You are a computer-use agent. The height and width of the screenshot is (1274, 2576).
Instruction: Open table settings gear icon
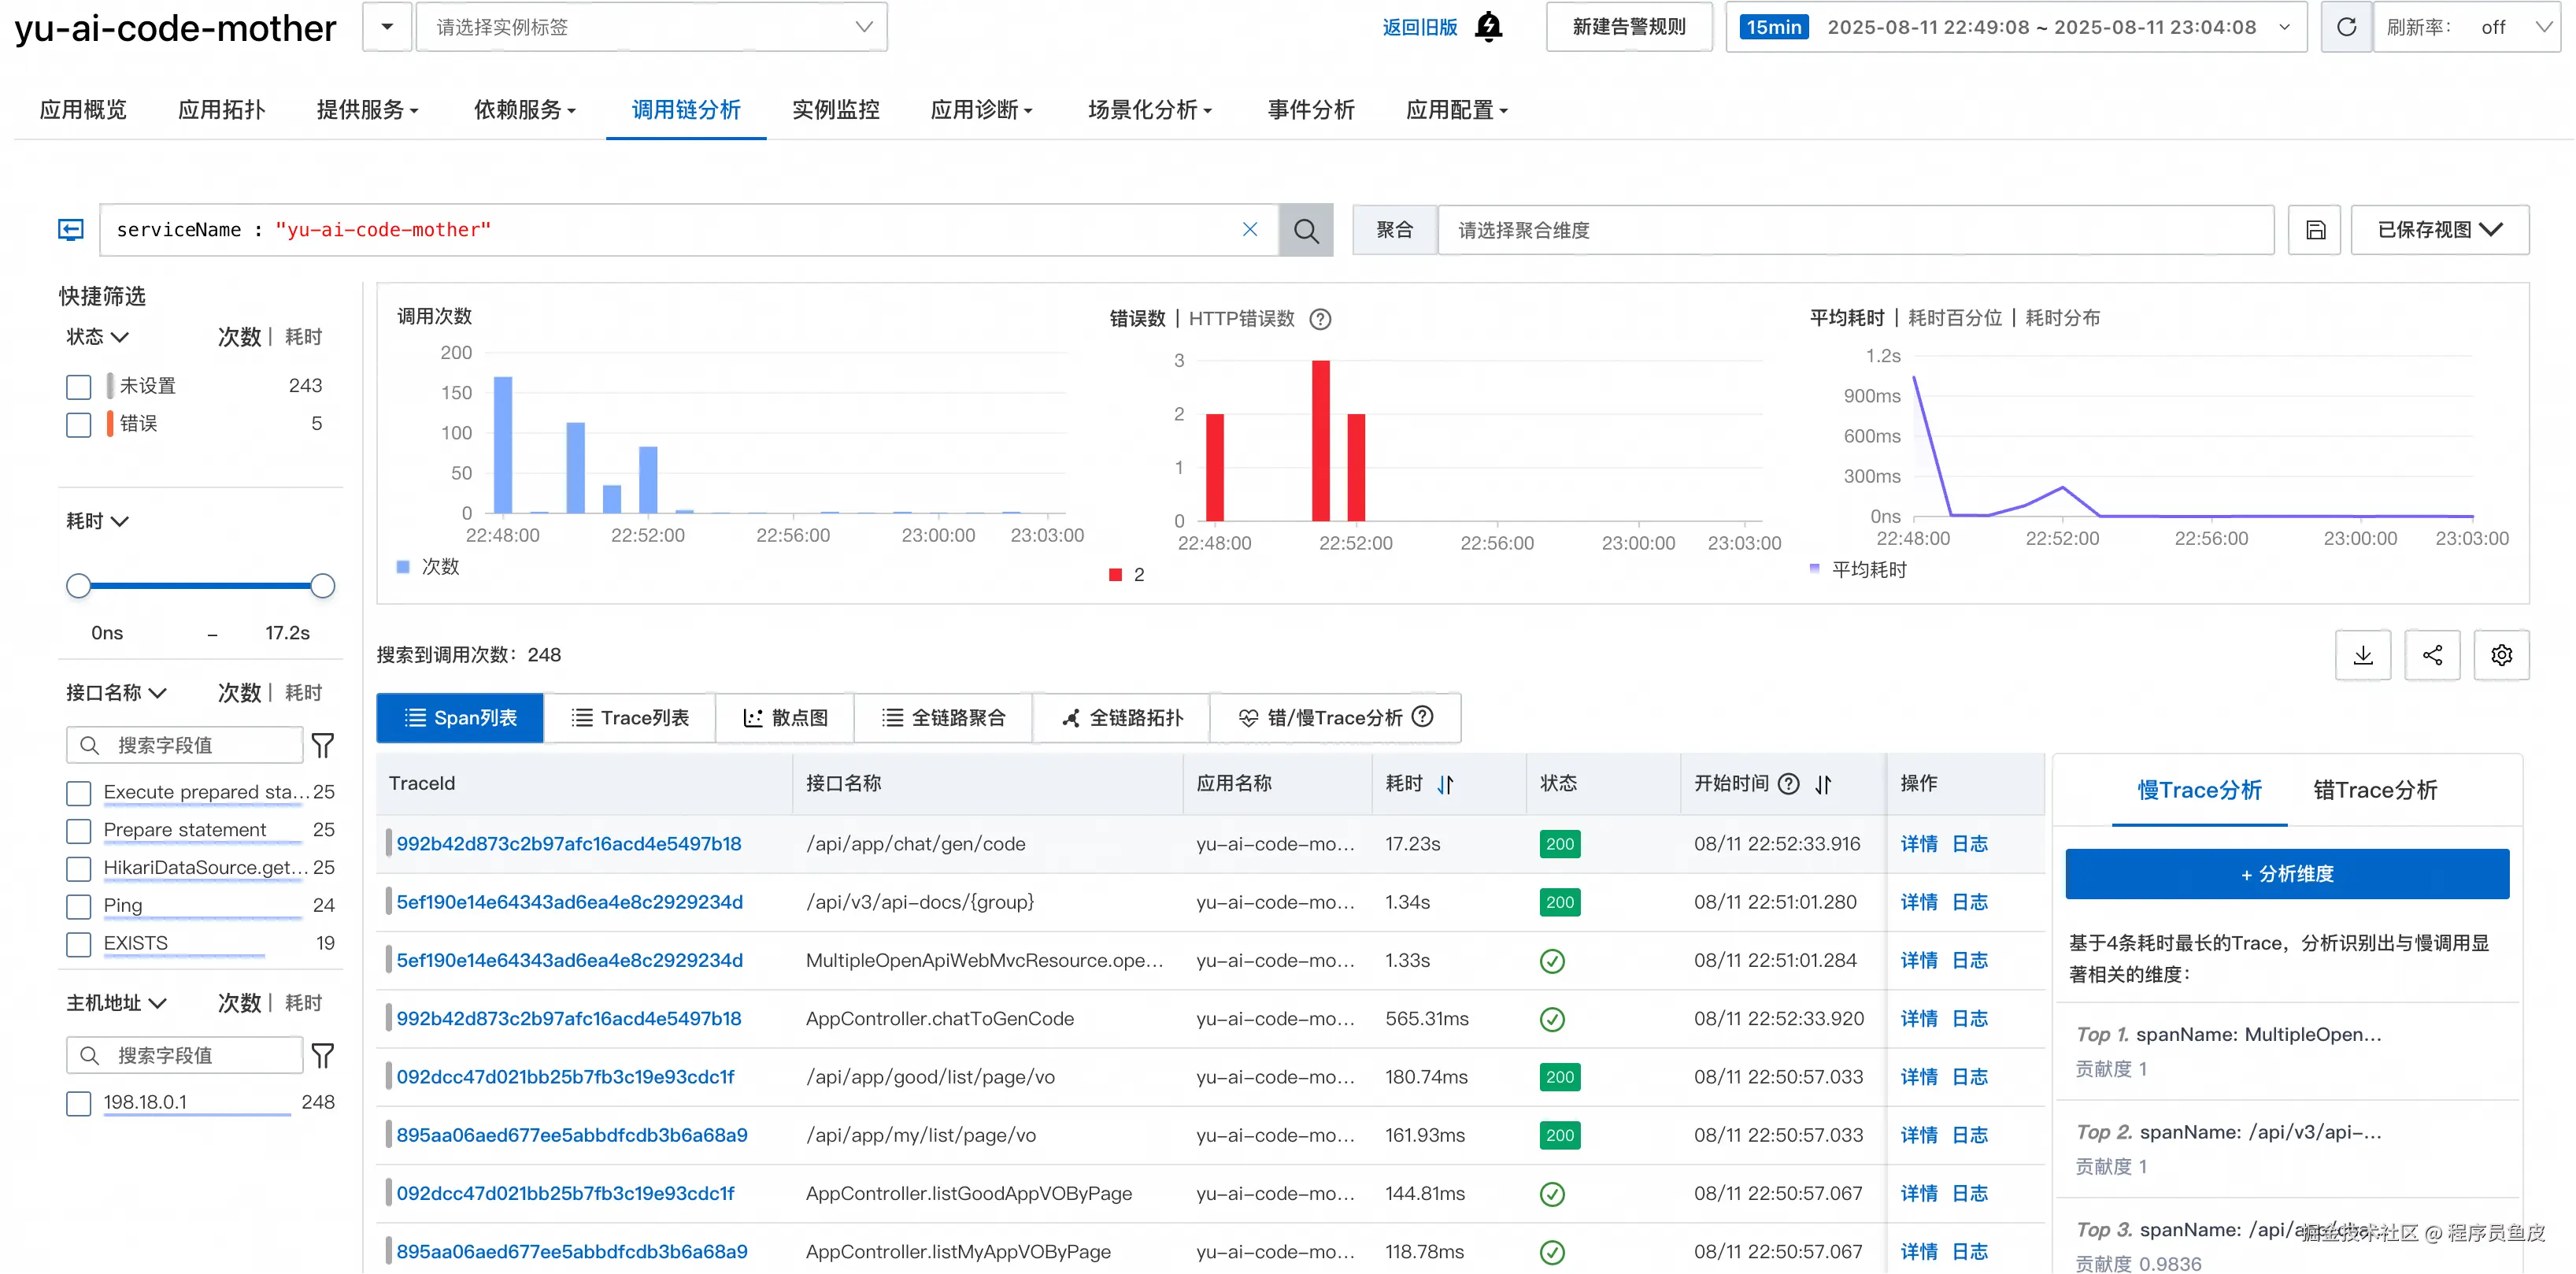(2501, 655)
